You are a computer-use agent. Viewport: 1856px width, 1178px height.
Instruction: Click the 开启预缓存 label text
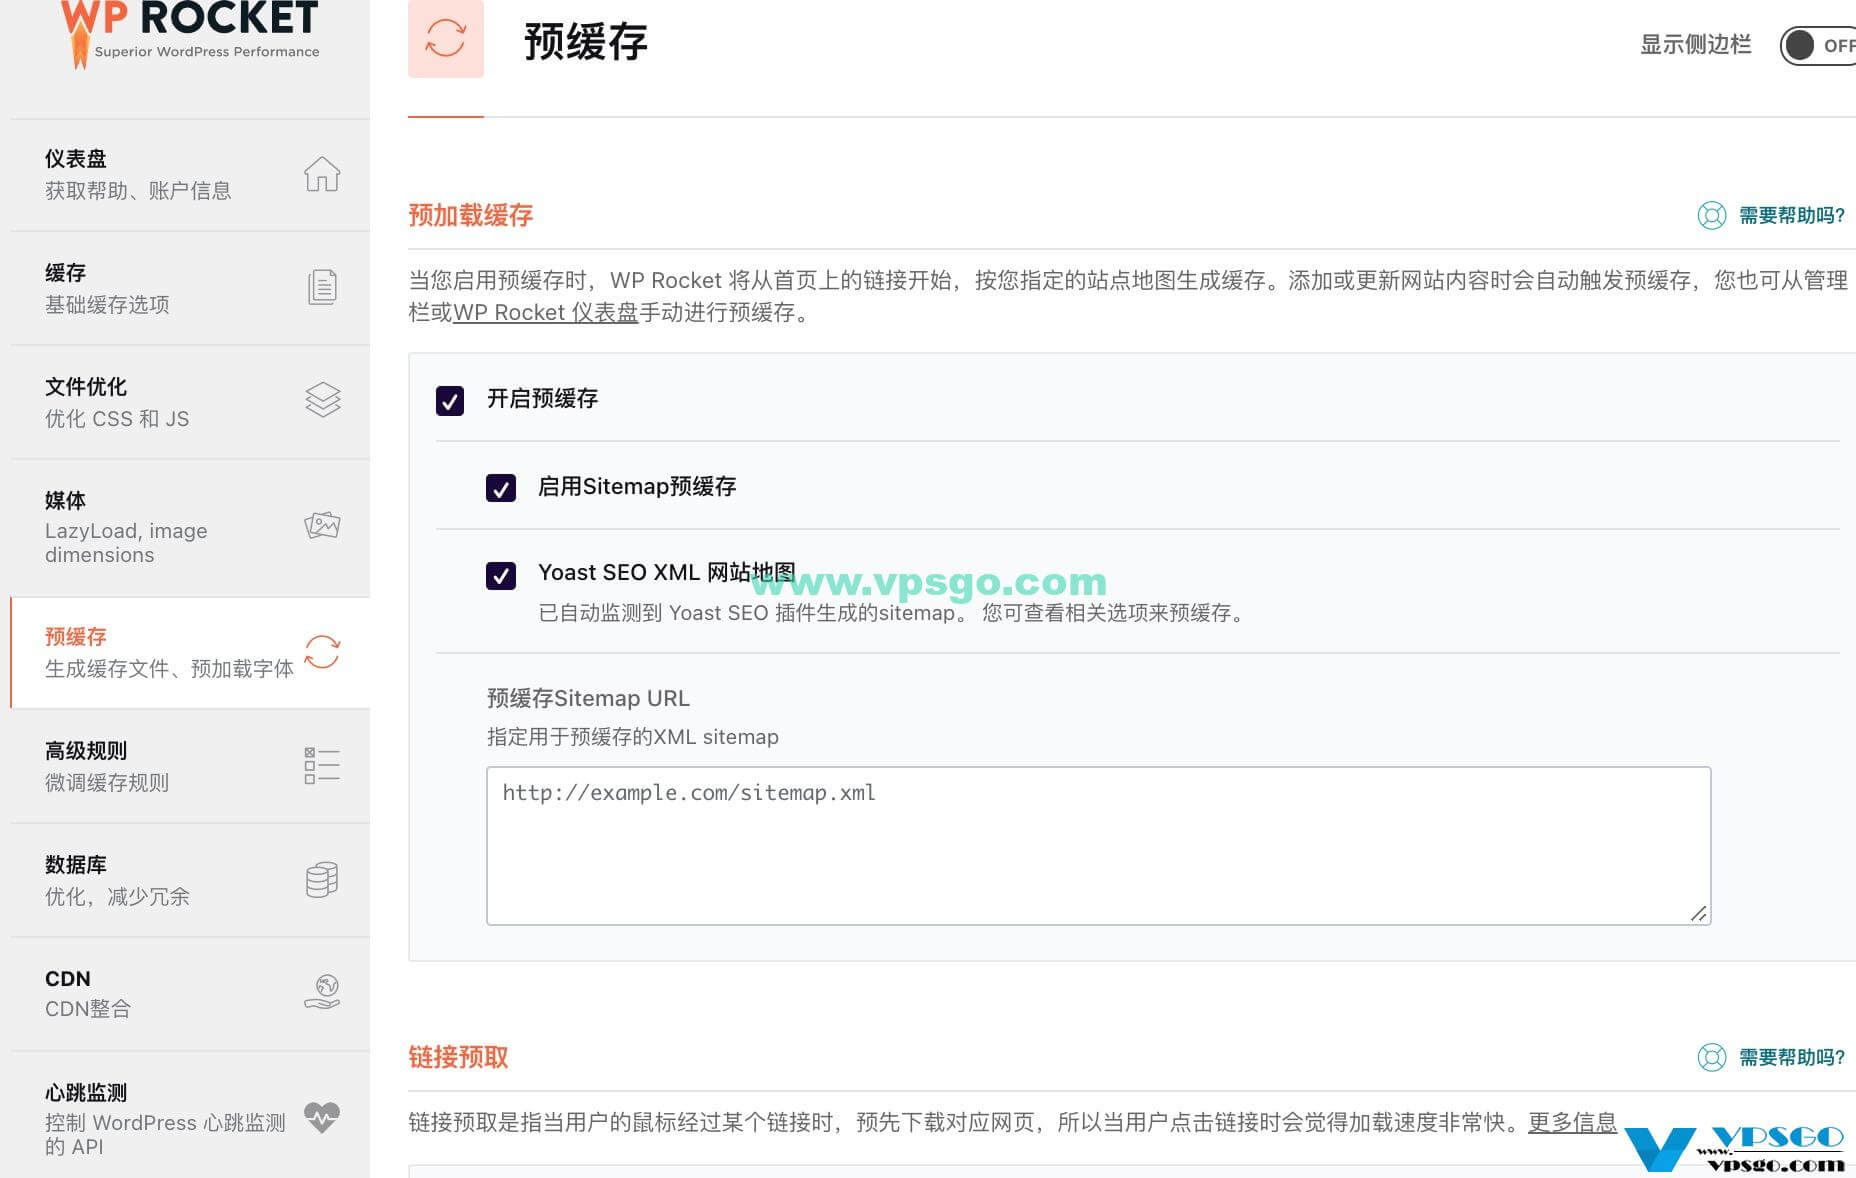tap(543, 399)
